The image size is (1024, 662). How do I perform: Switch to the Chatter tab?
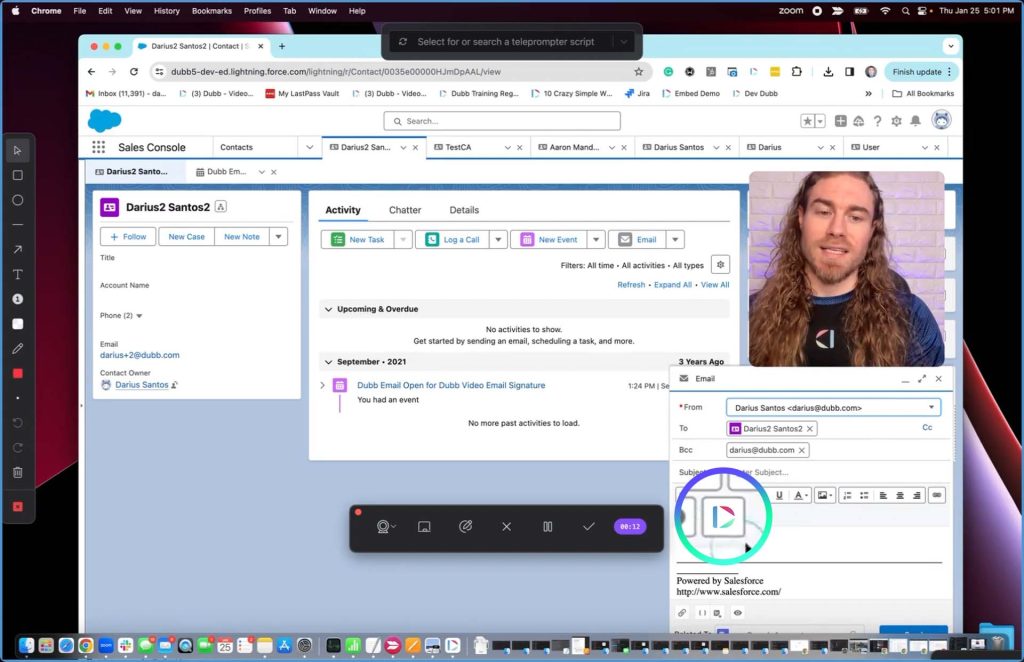(x=405, y=210)
